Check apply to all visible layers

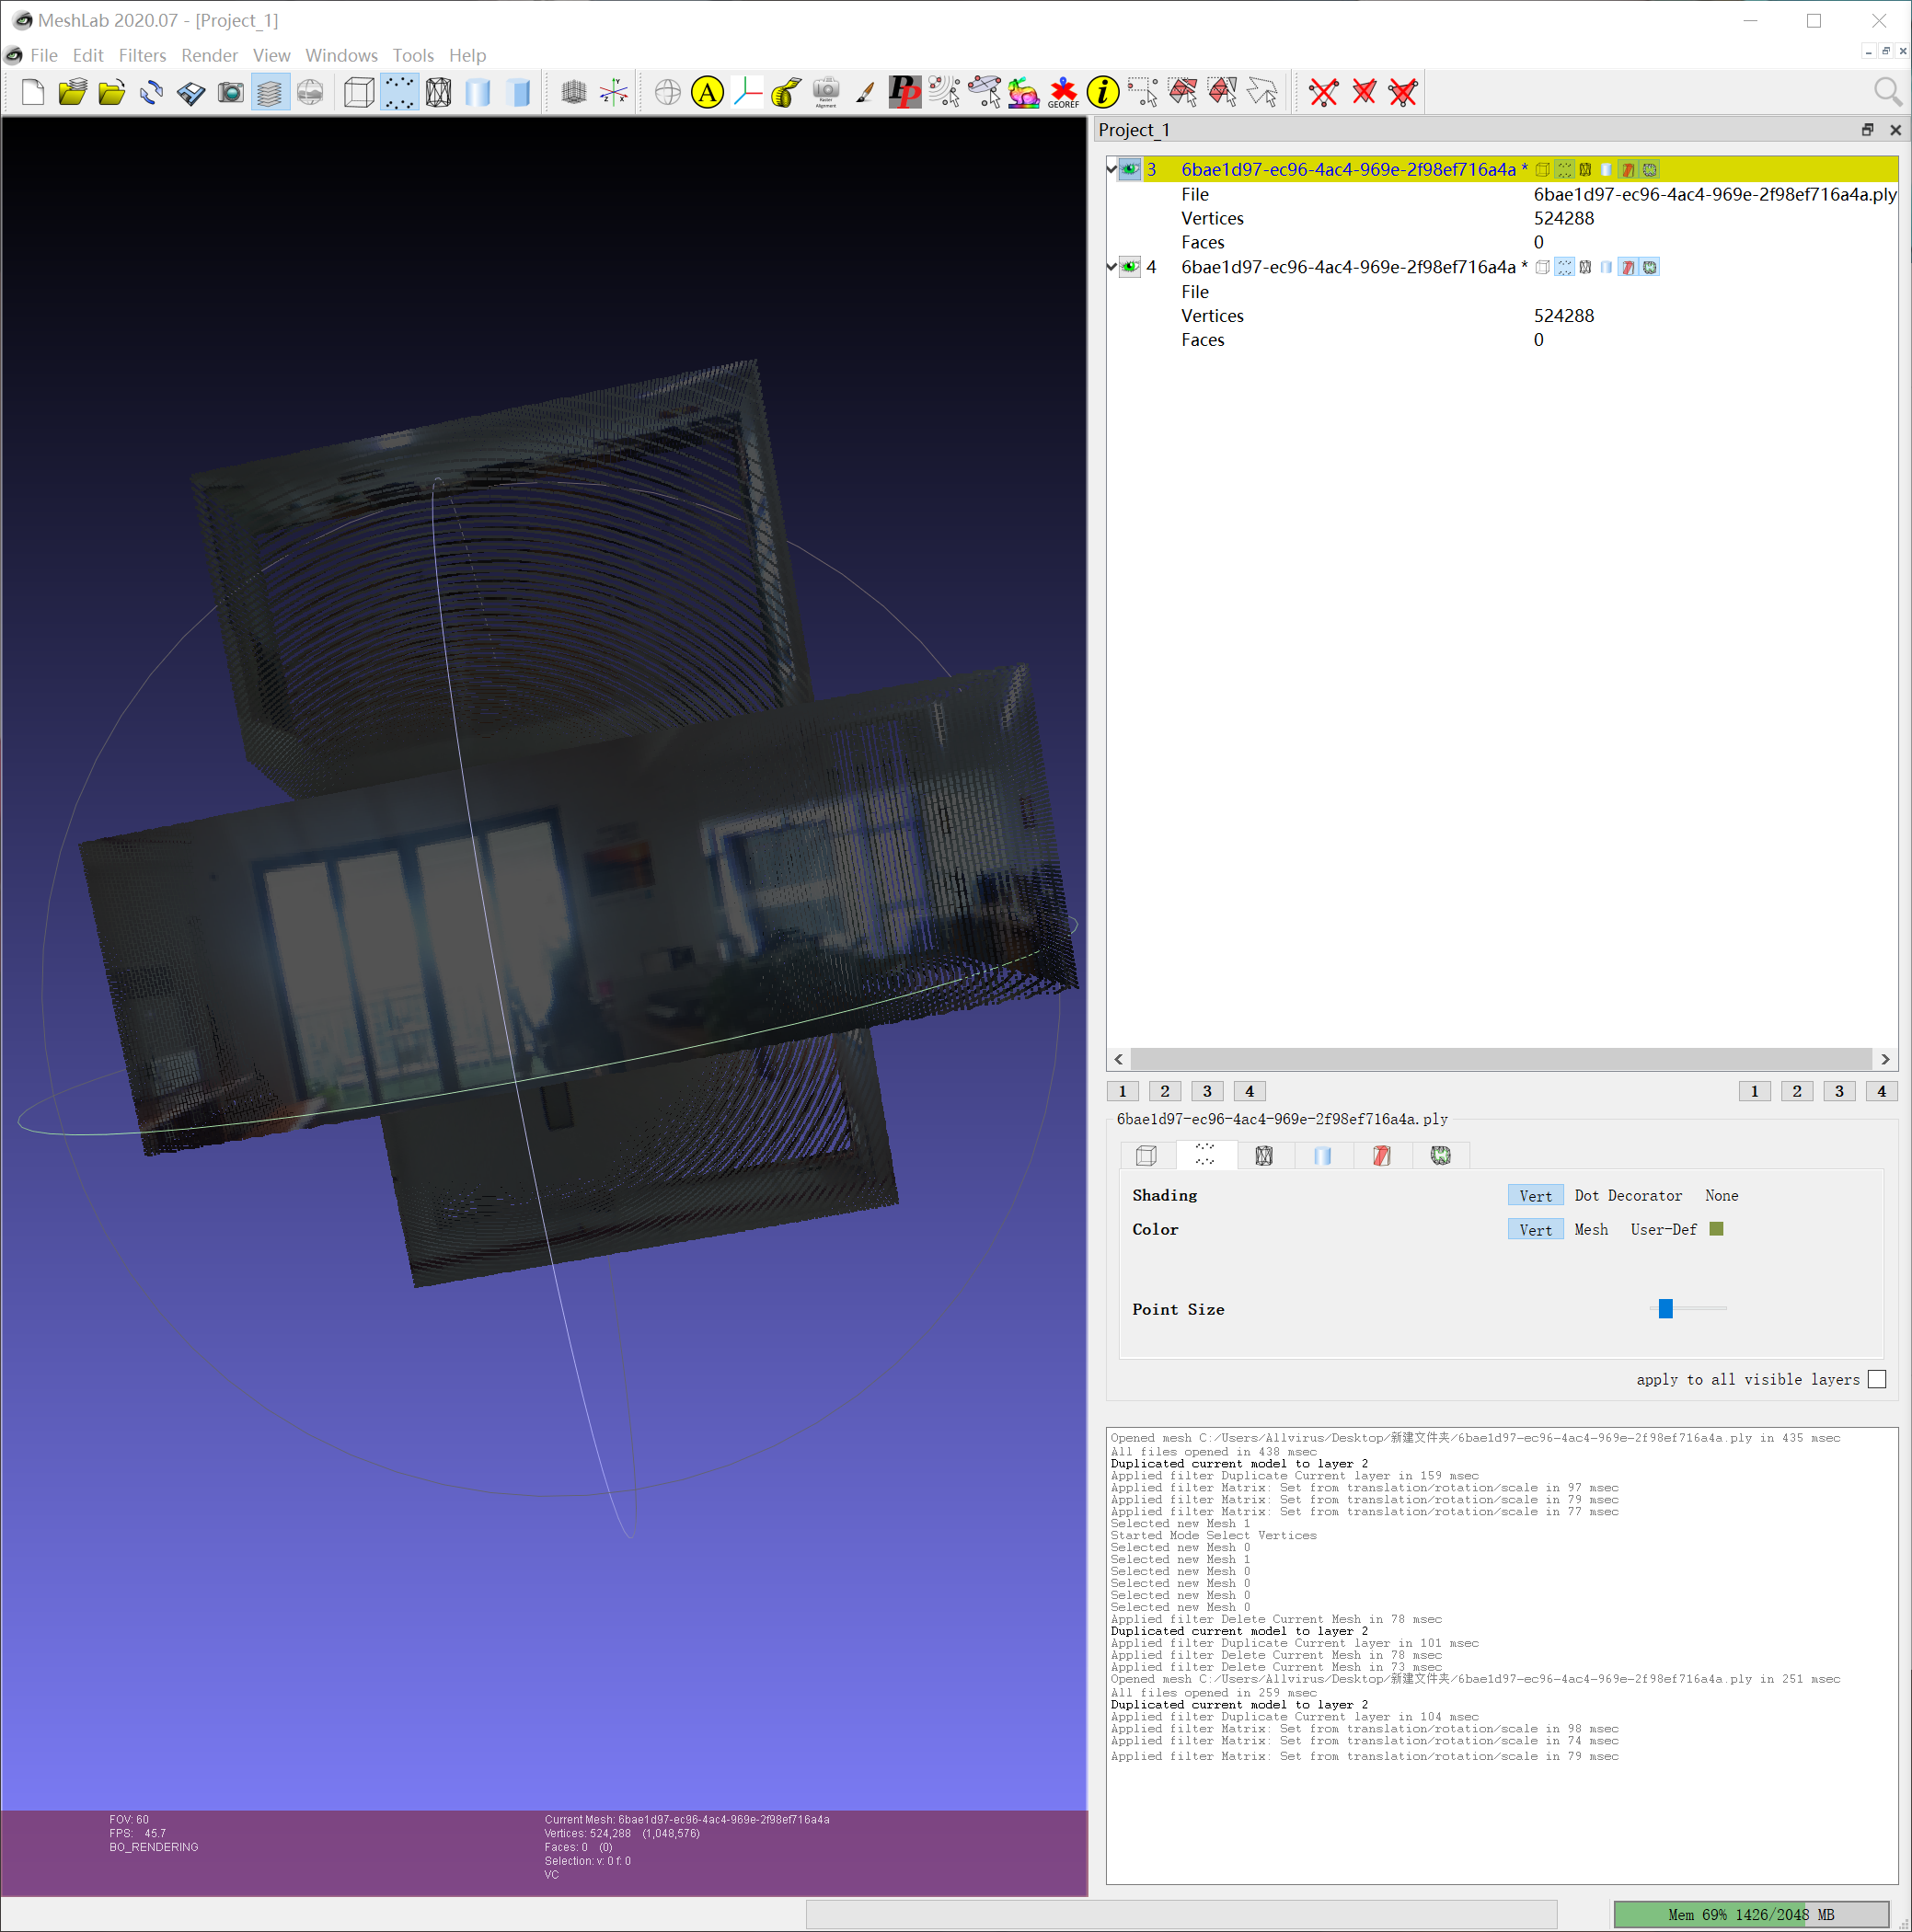coord(1876,1379)
